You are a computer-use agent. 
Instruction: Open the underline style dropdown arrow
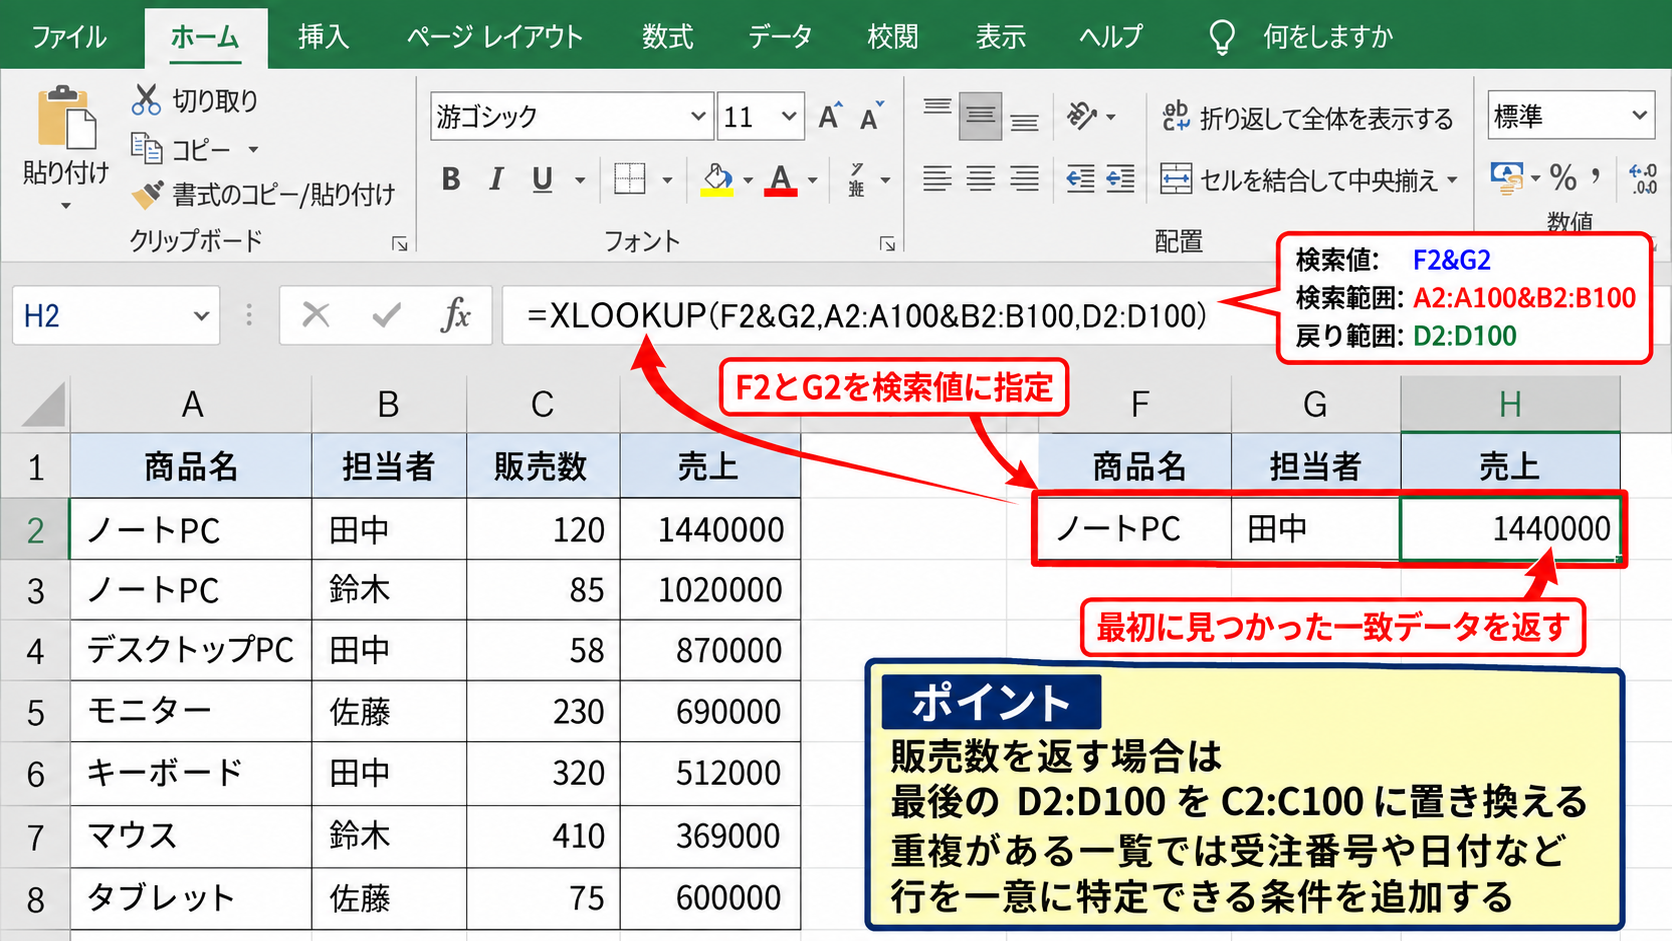[579, 181]
